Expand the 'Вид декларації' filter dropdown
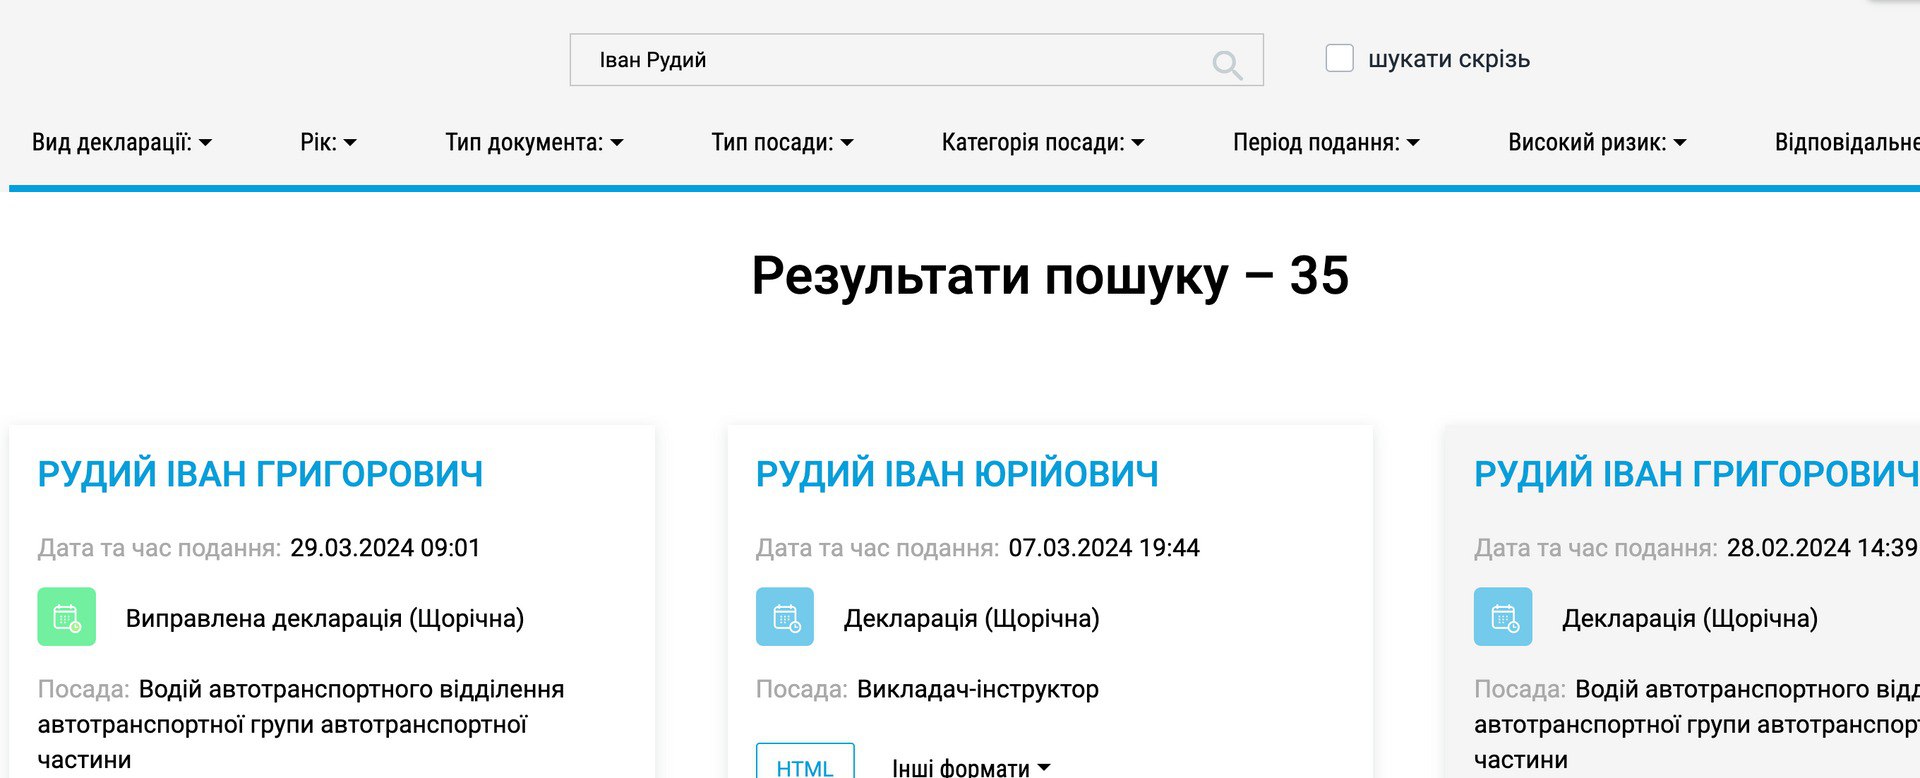 (x=122, y=143)
